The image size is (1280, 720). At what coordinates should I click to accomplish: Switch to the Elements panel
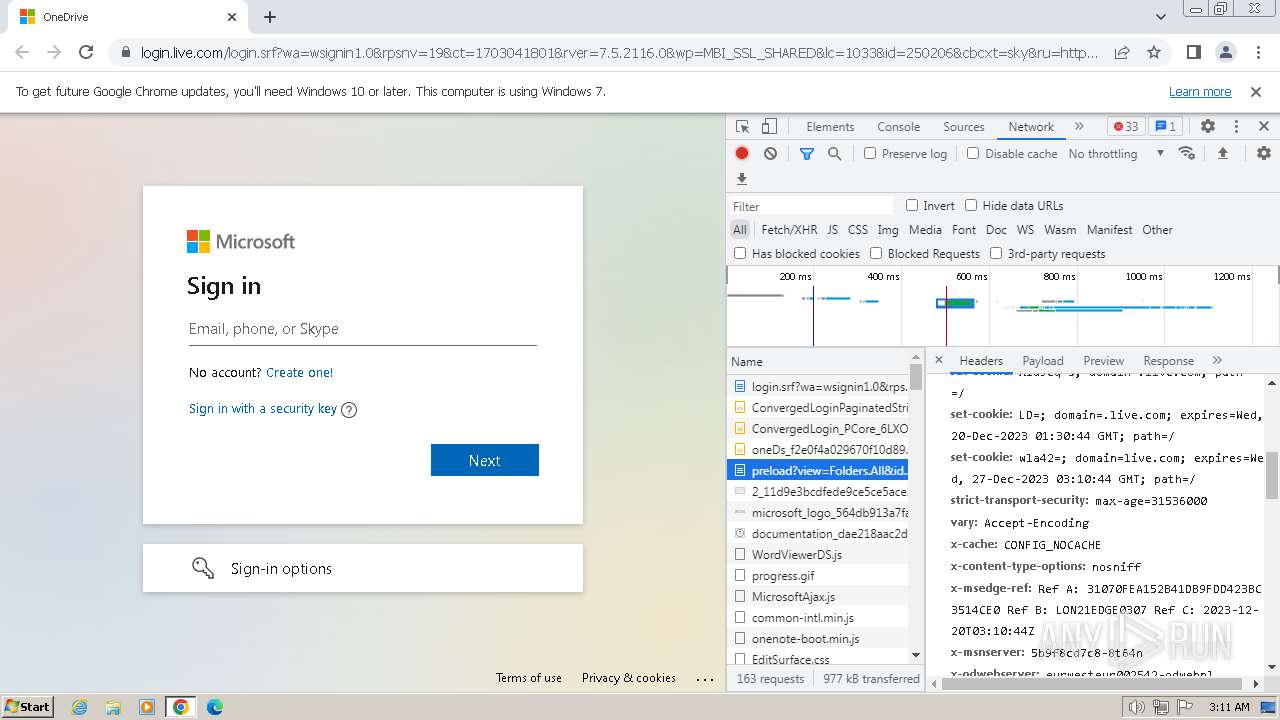(x=830, y=127)
